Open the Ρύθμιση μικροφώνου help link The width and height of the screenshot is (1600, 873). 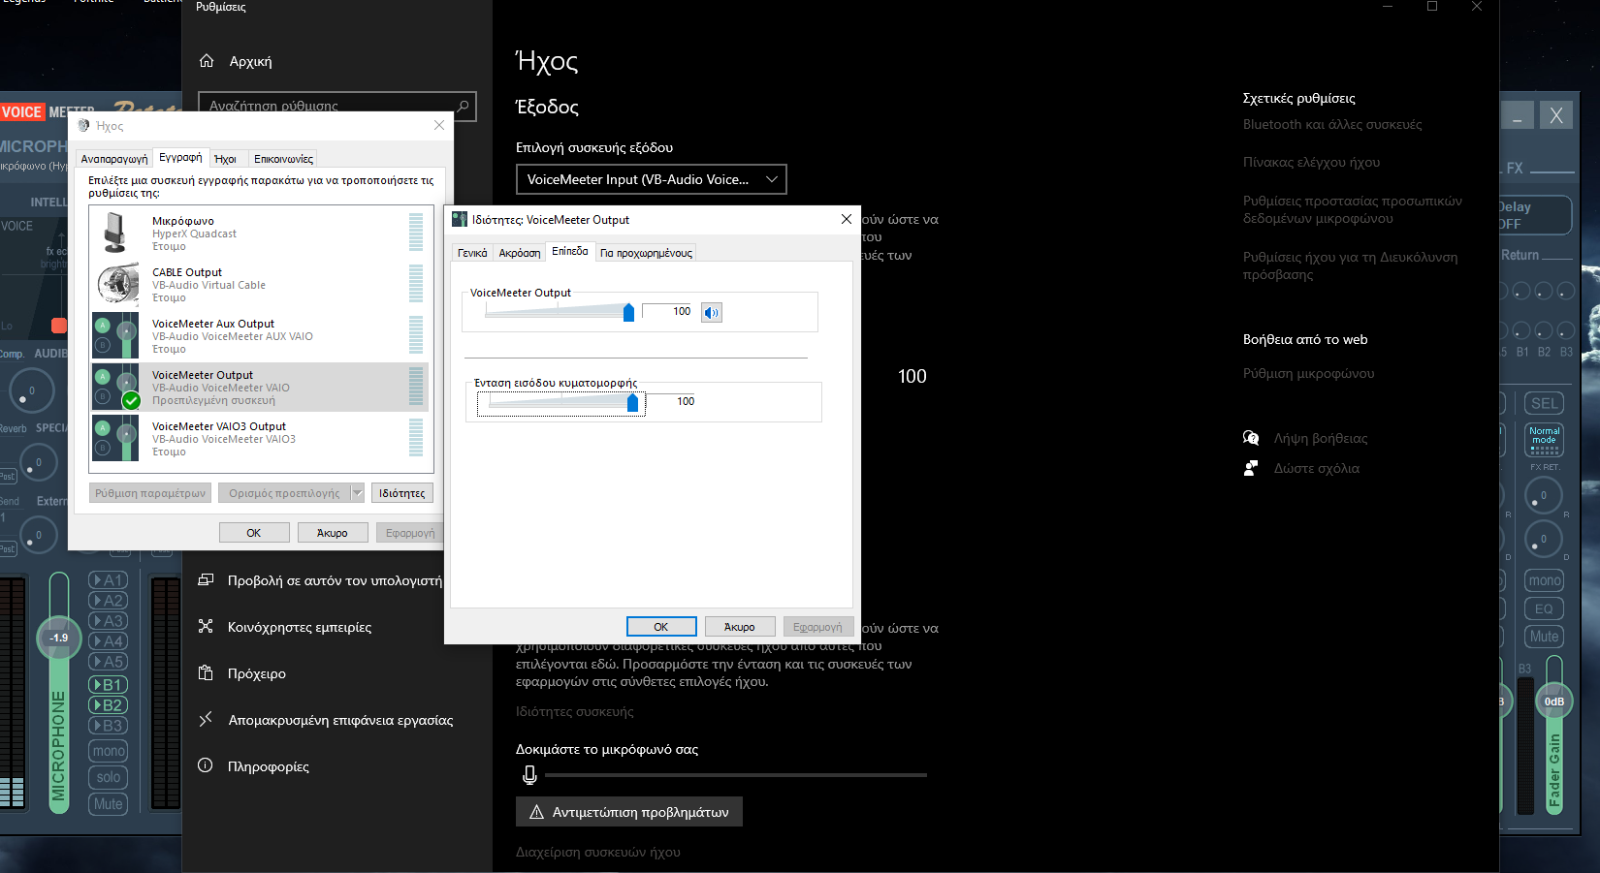click(x=1308, y=373)
